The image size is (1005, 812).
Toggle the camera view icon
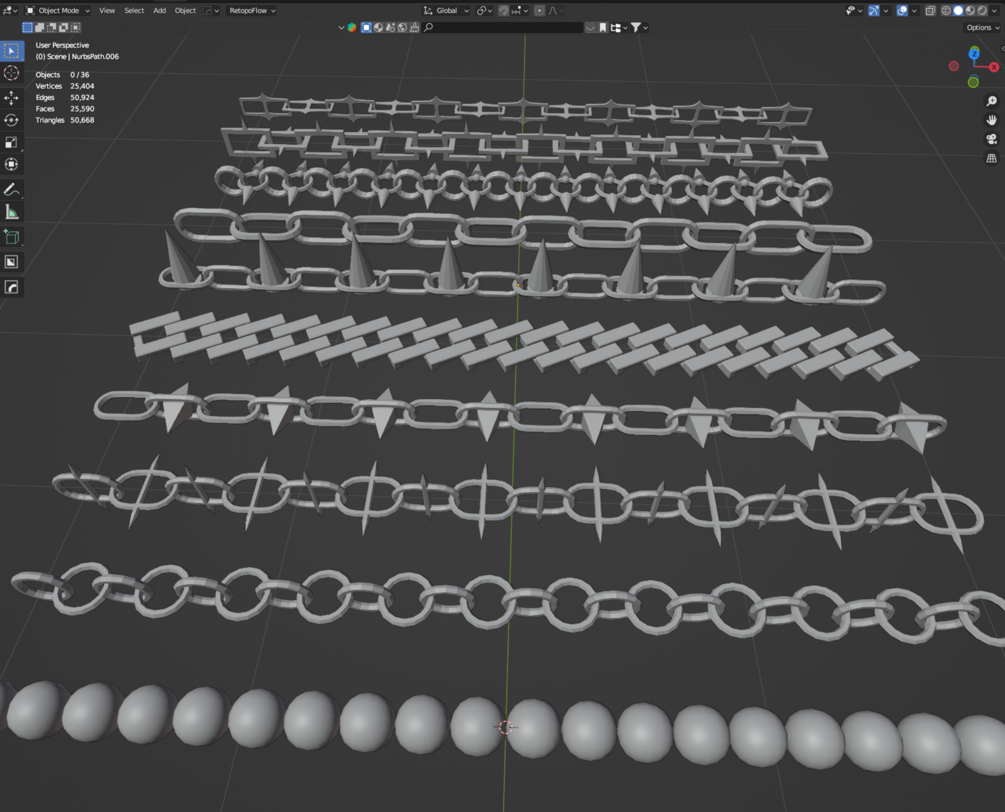pos(992,139)
